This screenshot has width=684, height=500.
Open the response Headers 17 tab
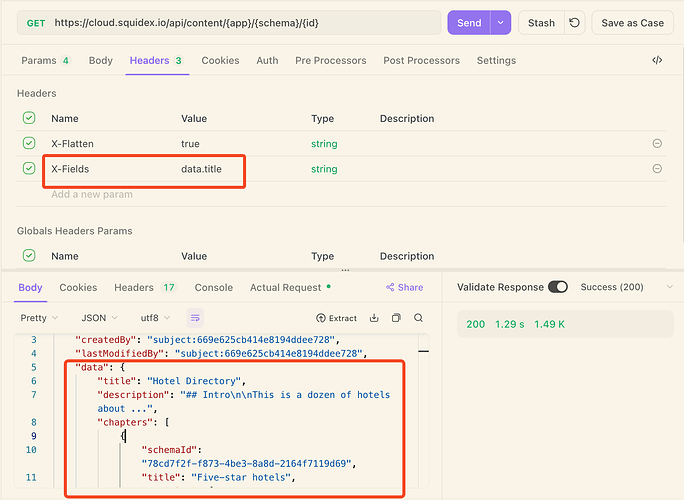pyautogui.click(x=145, y=288)
